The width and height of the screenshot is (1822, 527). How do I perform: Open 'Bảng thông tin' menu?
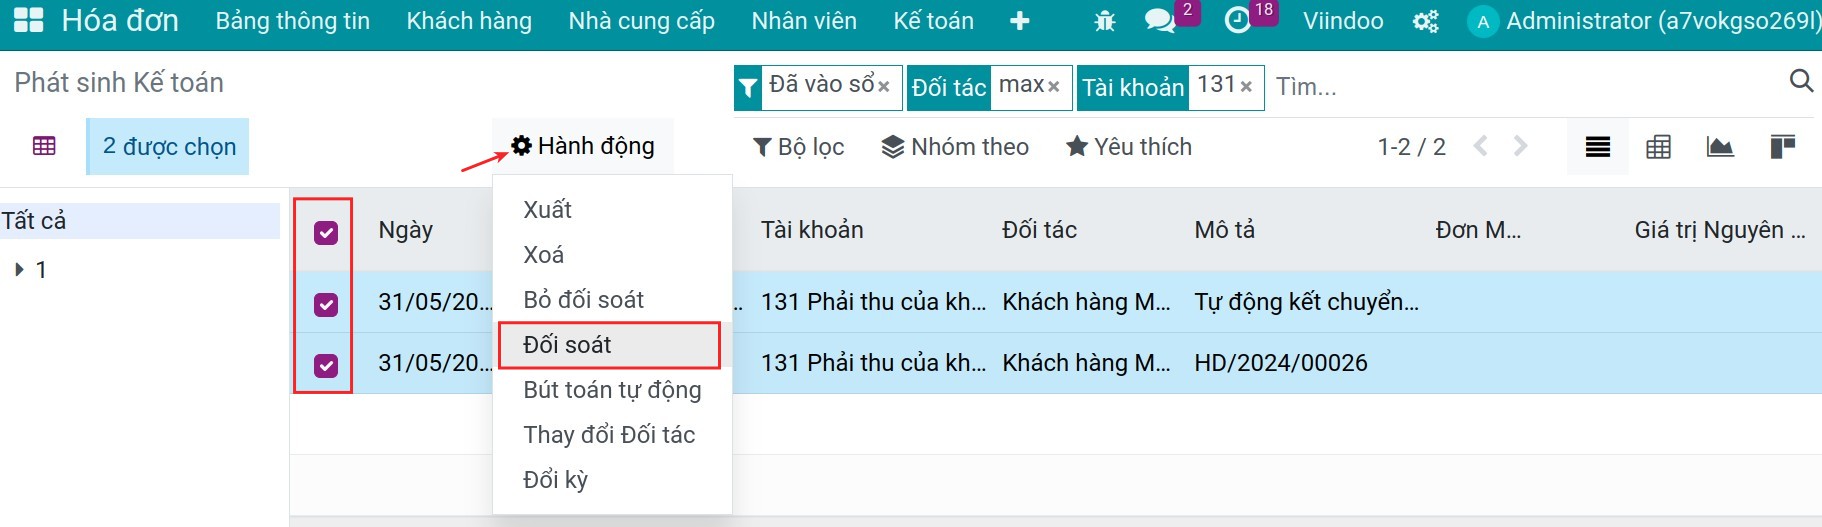pyautogui.click(x=293, y=21)
